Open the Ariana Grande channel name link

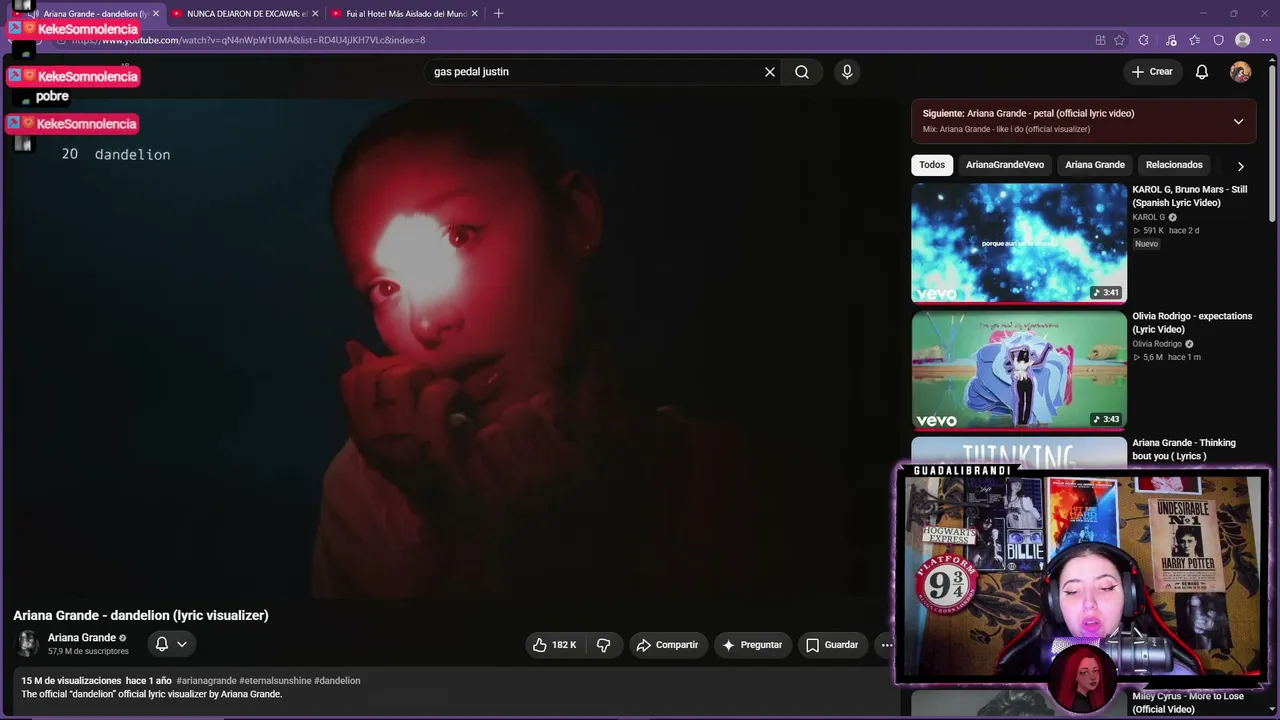[82, 638]
